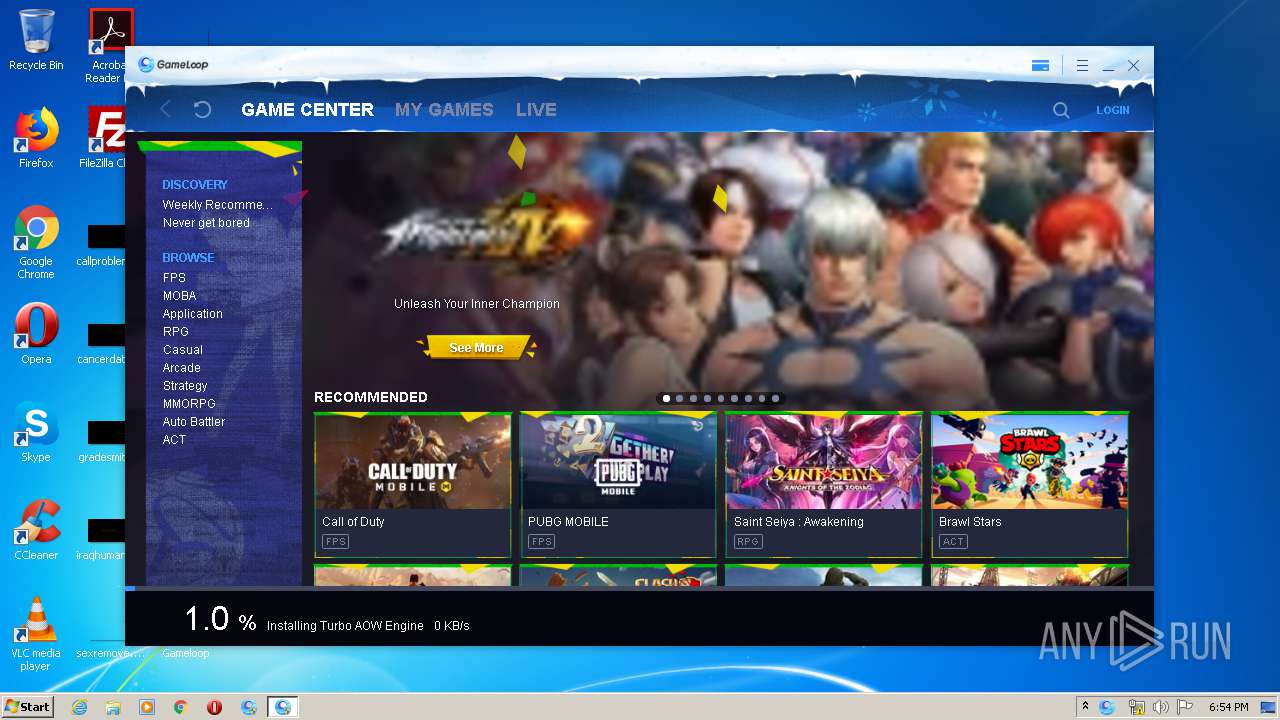The height and width of the screenshot is (720, 1280).
Task: Open File Explorer taskbar icon
Action: [x=113, y=707]
